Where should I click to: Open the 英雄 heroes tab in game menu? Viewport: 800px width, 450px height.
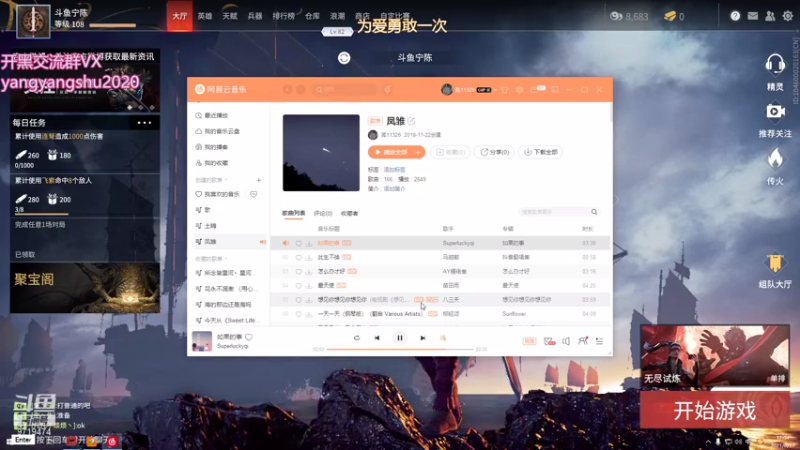205,16
